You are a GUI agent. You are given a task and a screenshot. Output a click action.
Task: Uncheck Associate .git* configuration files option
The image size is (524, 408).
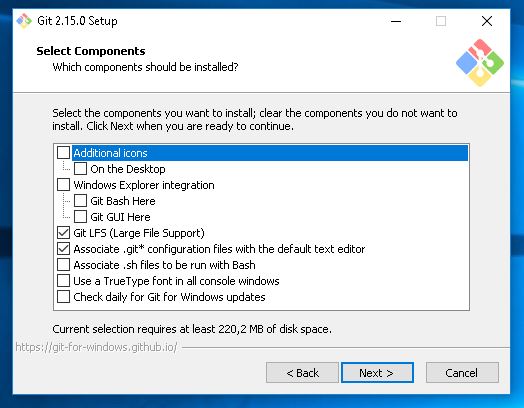[x=63, y=249]
